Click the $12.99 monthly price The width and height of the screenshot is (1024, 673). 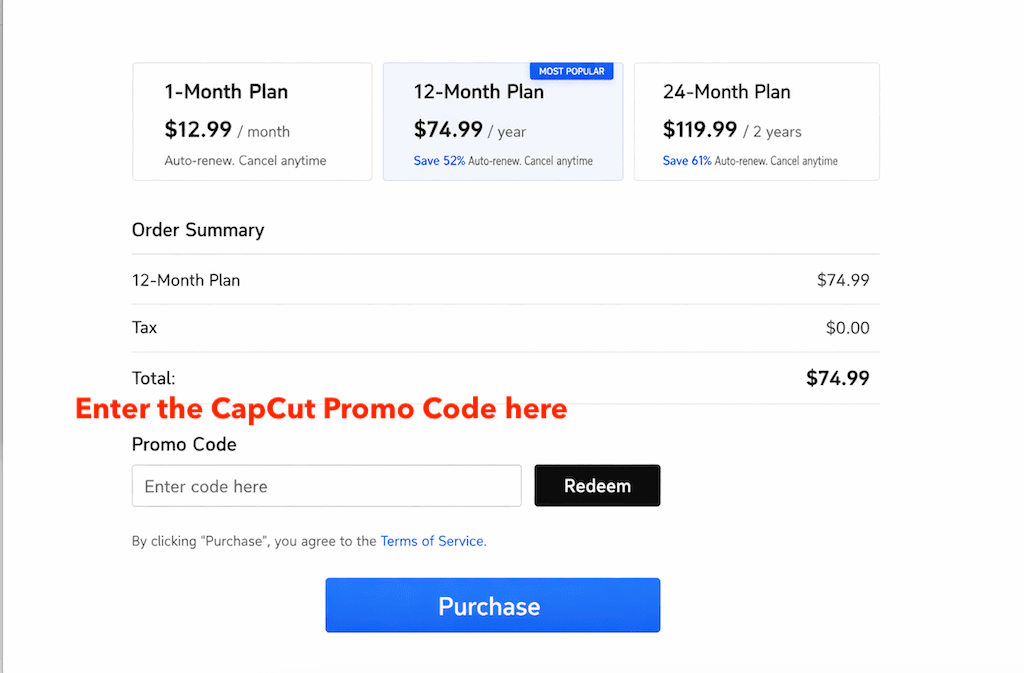pyautogui.click(x=200, y=131)
